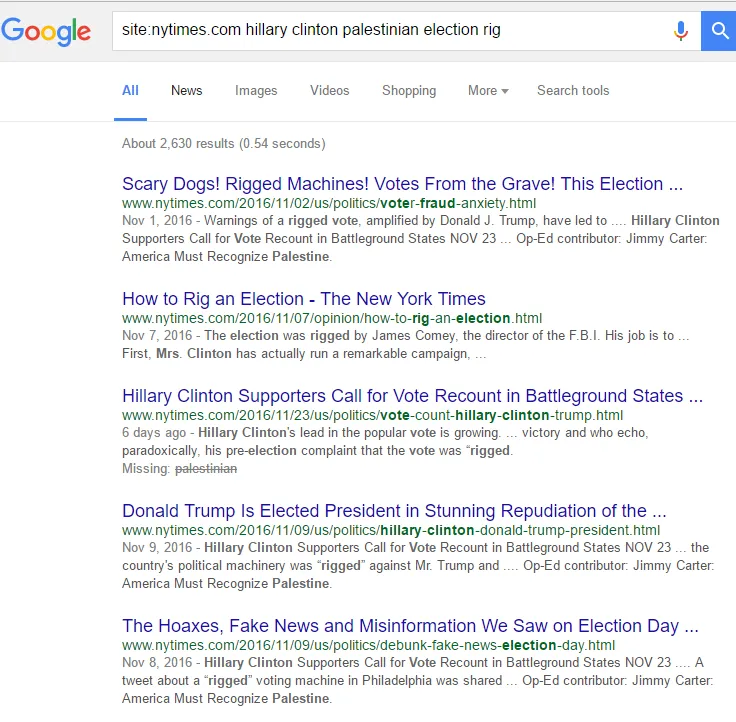Open the Shopping tab
Viewport: 736px width, 722px height.
[409, 91]
